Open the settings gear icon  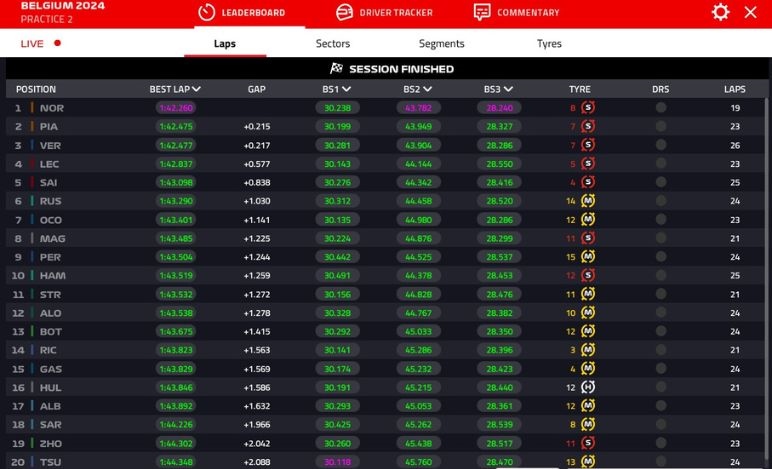(x=720, y=12)
